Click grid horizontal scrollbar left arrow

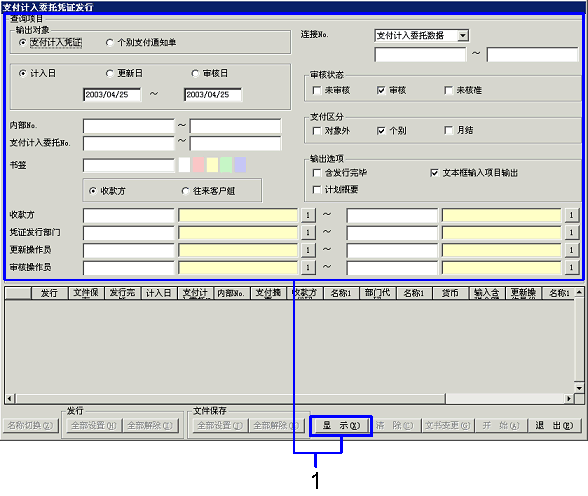(x=10, y=399)
